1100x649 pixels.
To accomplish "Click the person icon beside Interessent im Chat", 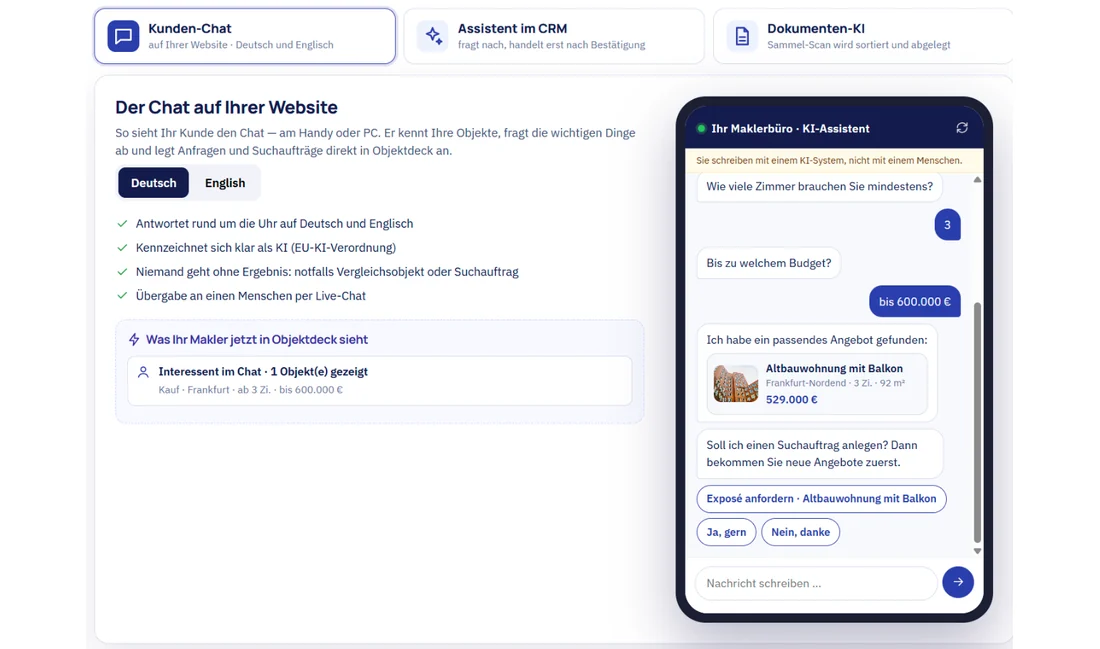I will tap(143, 372).
